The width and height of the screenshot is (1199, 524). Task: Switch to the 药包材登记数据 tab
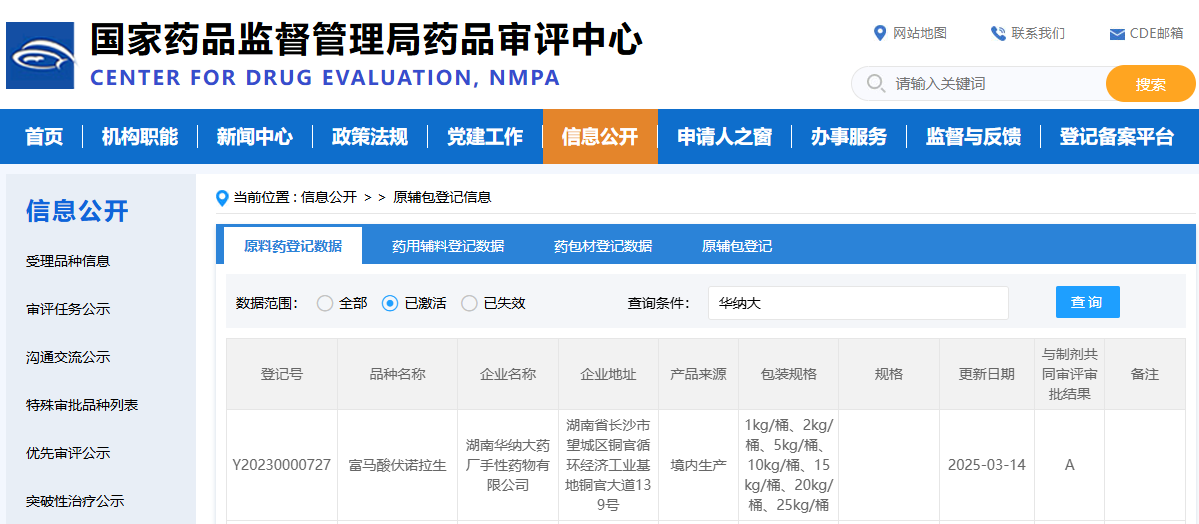pyautogui.click(x=603, y=246)
